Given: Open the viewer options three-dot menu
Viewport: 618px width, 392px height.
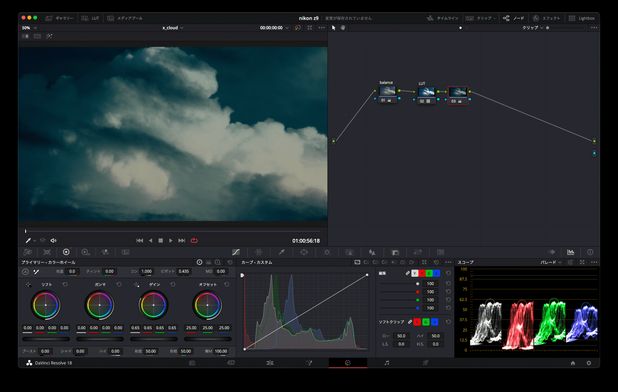Looking at the screenshot, I should [322, 28].
